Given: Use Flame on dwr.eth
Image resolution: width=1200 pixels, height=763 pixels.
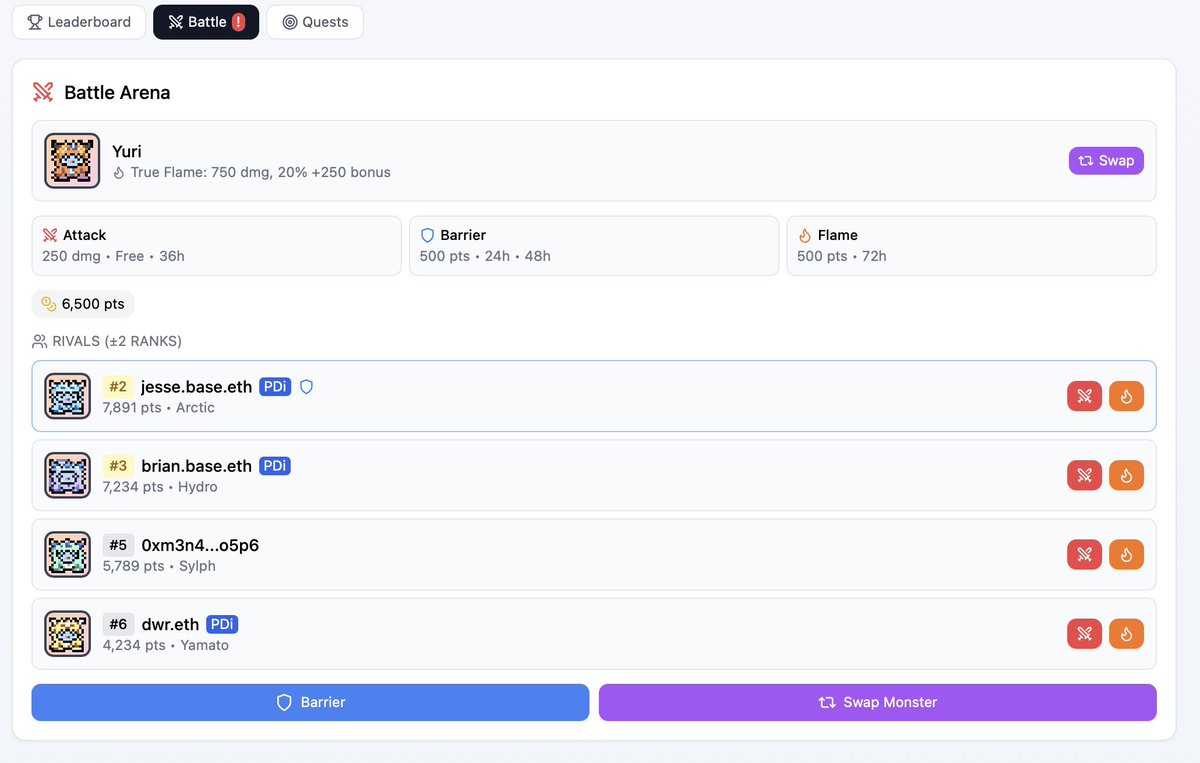Looking at the screenshot, I should (x=1126, y=633).
